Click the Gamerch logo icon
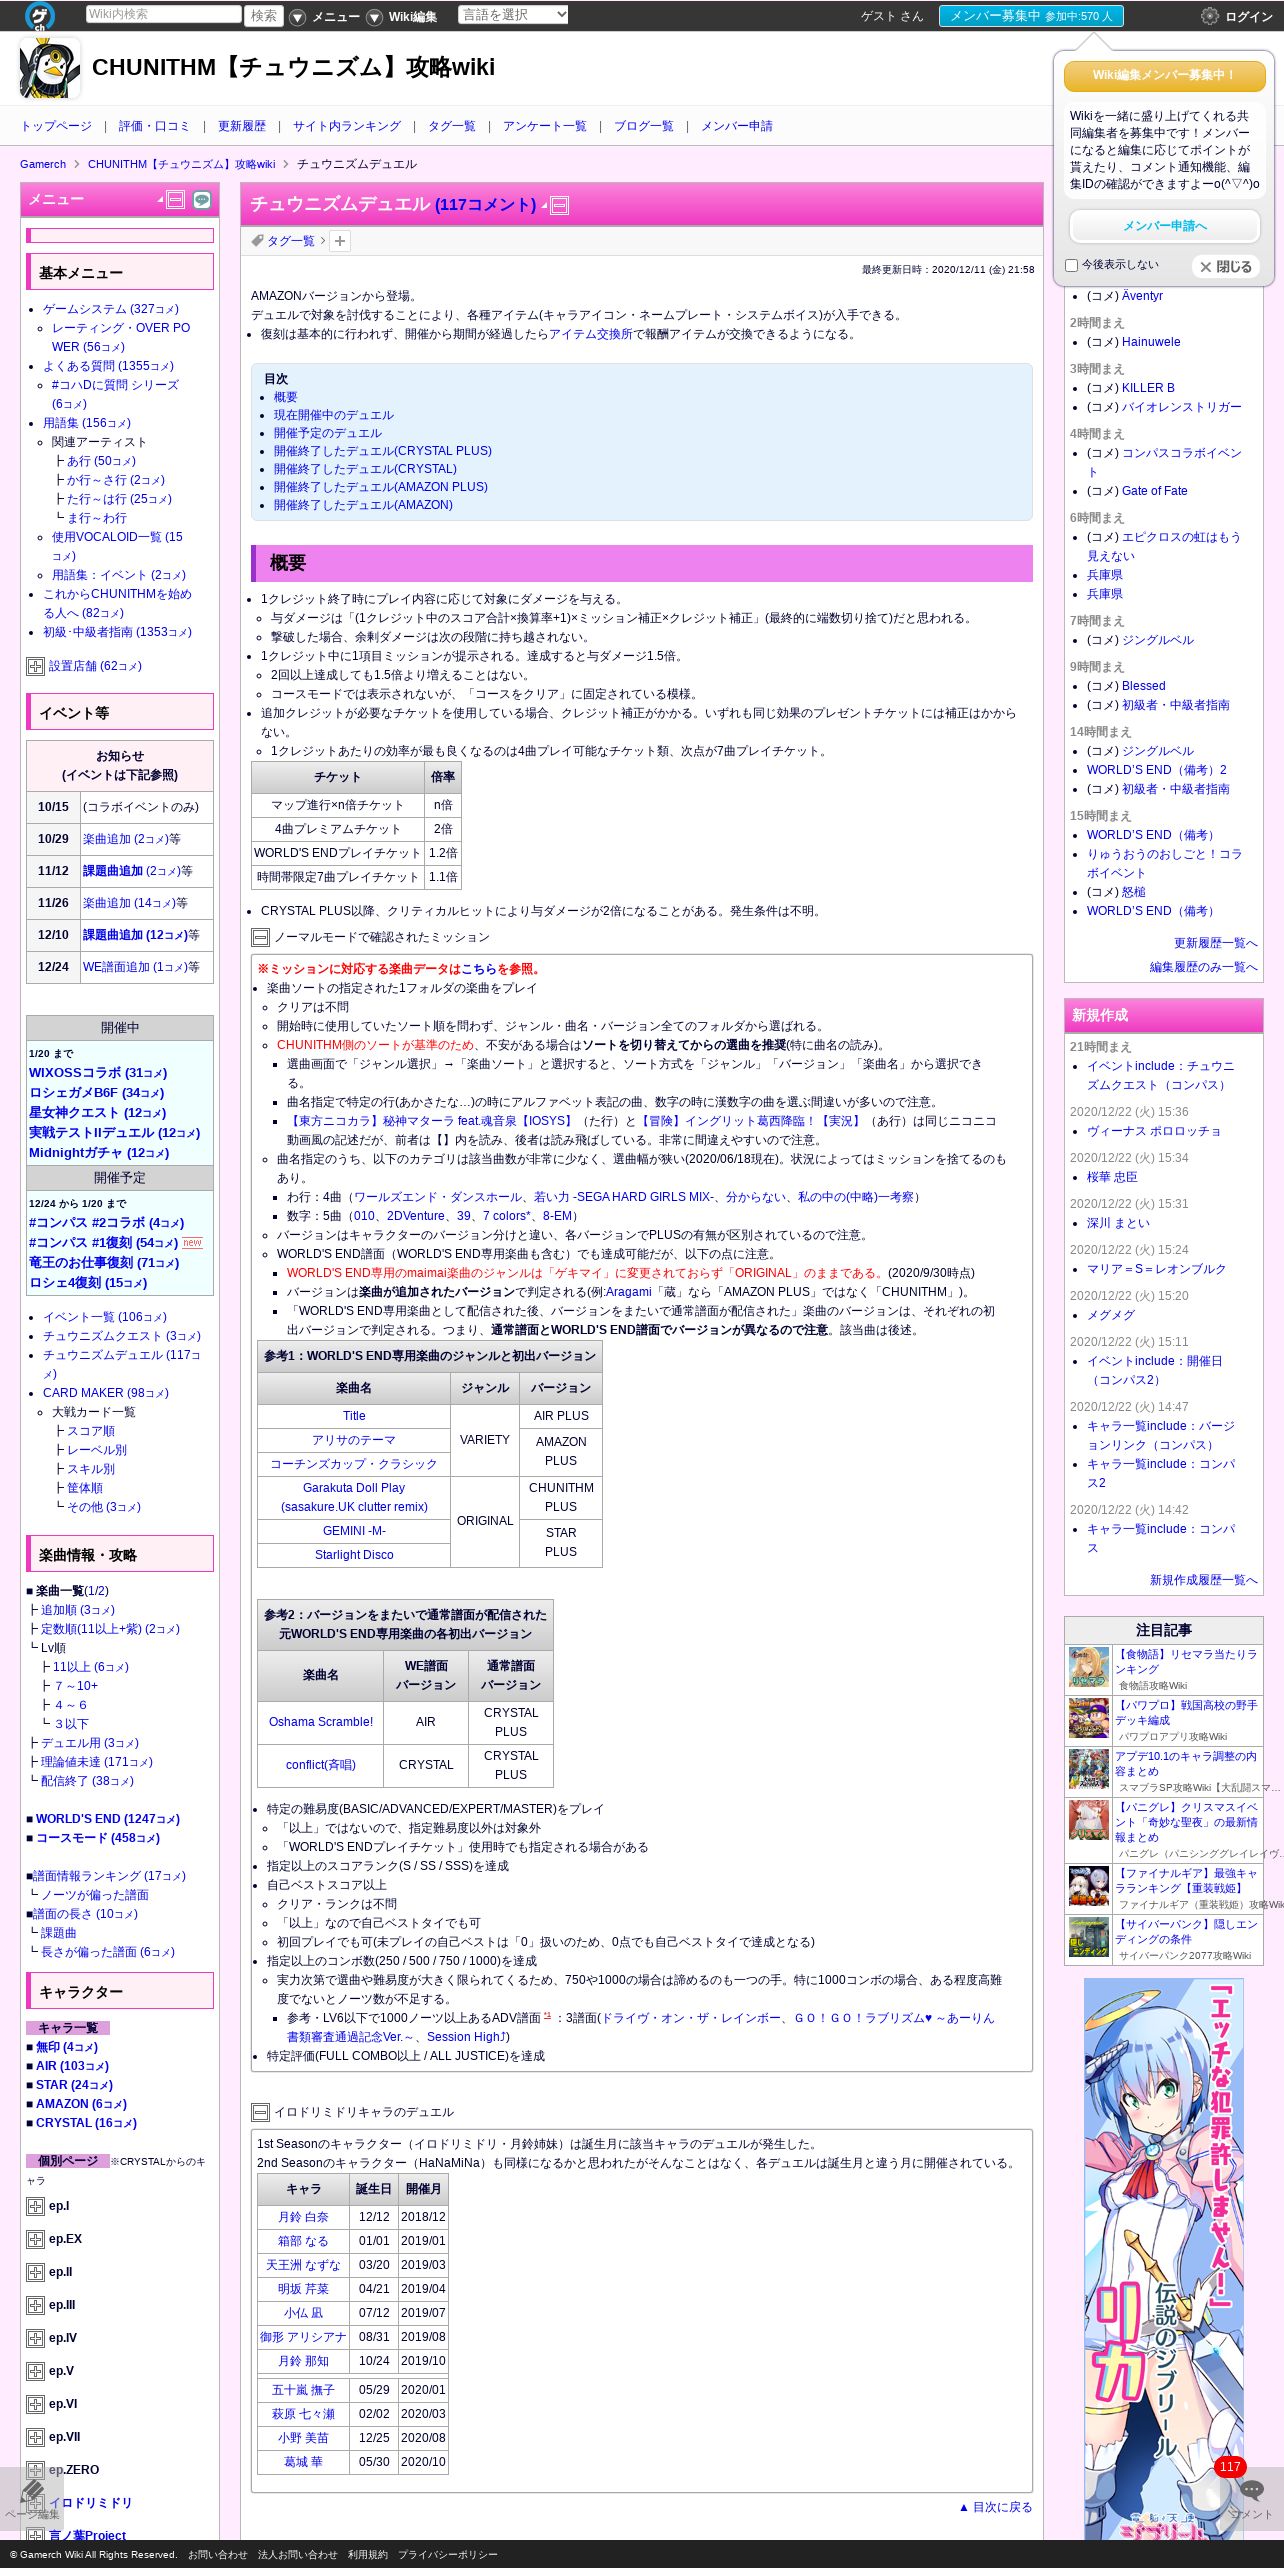 pos(39,16)
